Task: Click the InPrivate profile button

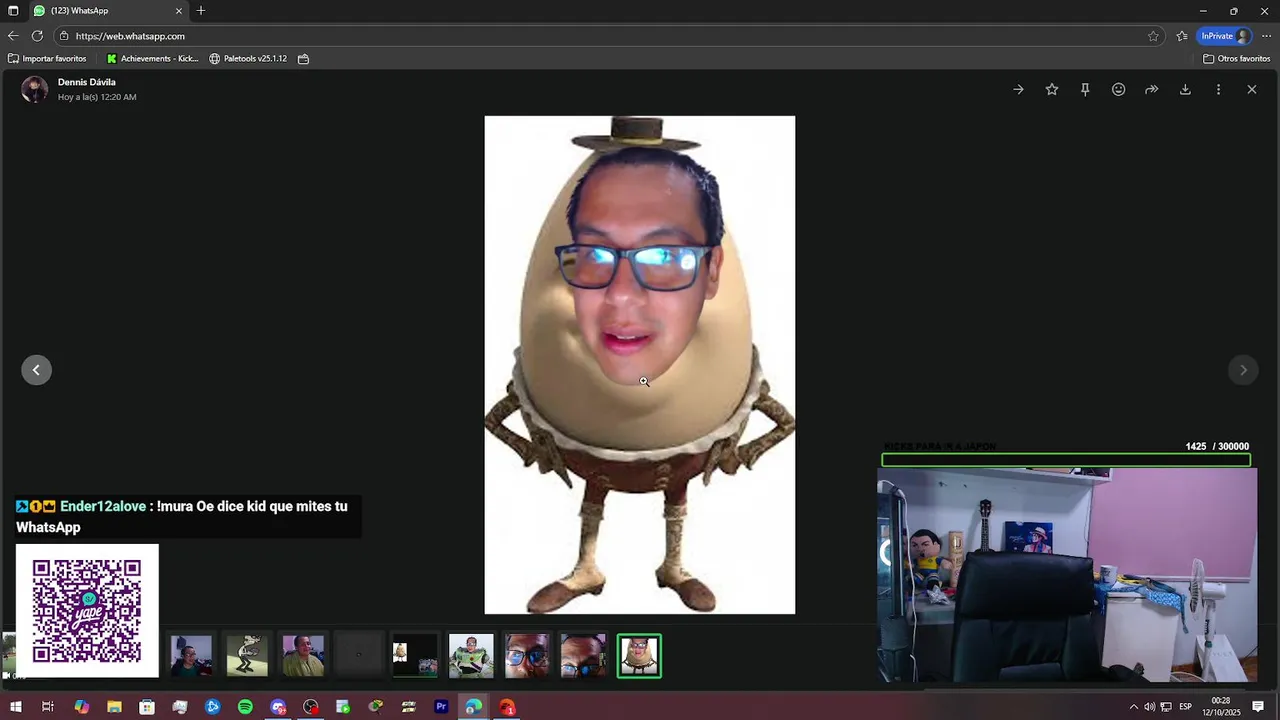Action: pyautogui.click(x=1225, y=36)
